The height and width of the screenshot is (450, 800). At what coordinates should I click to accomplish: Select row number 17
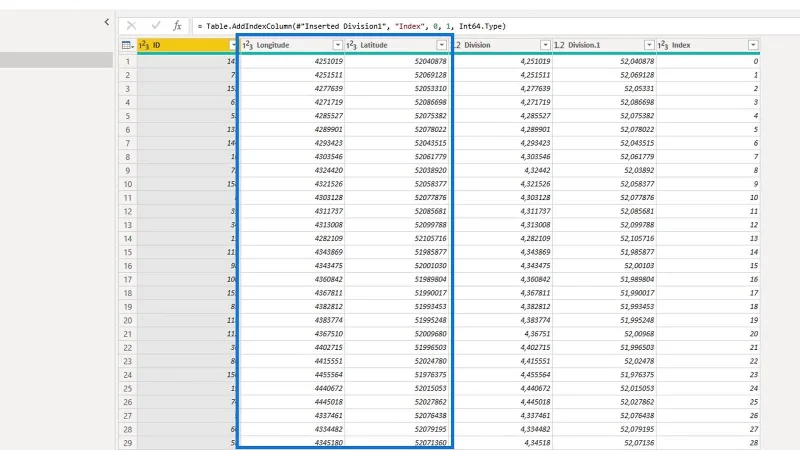coord(128,280)
